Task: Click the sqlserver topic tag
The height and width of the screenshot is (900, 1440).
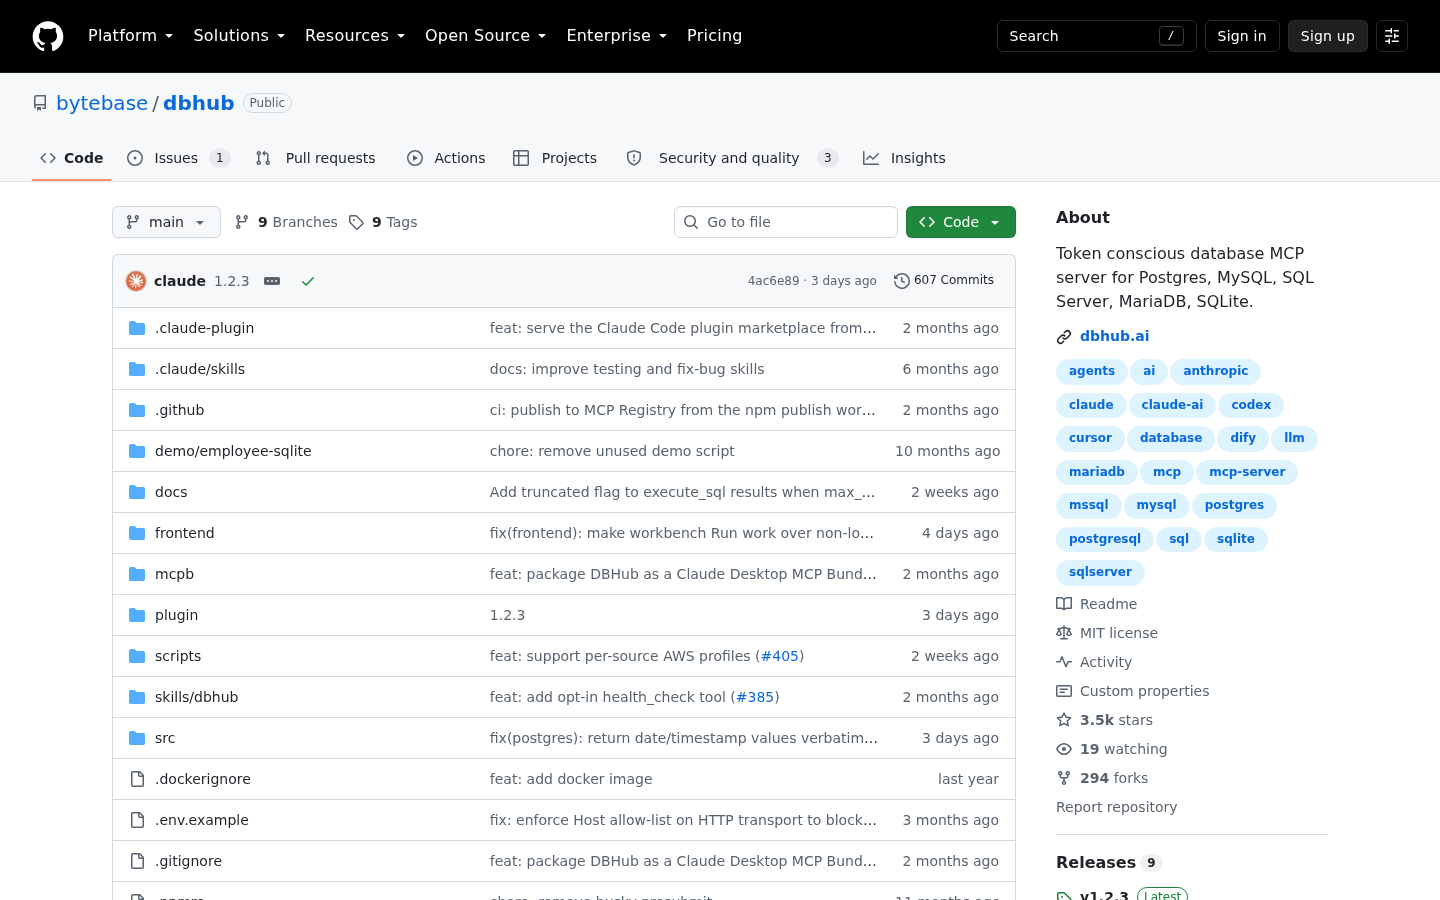Action: pos(1101,572)
